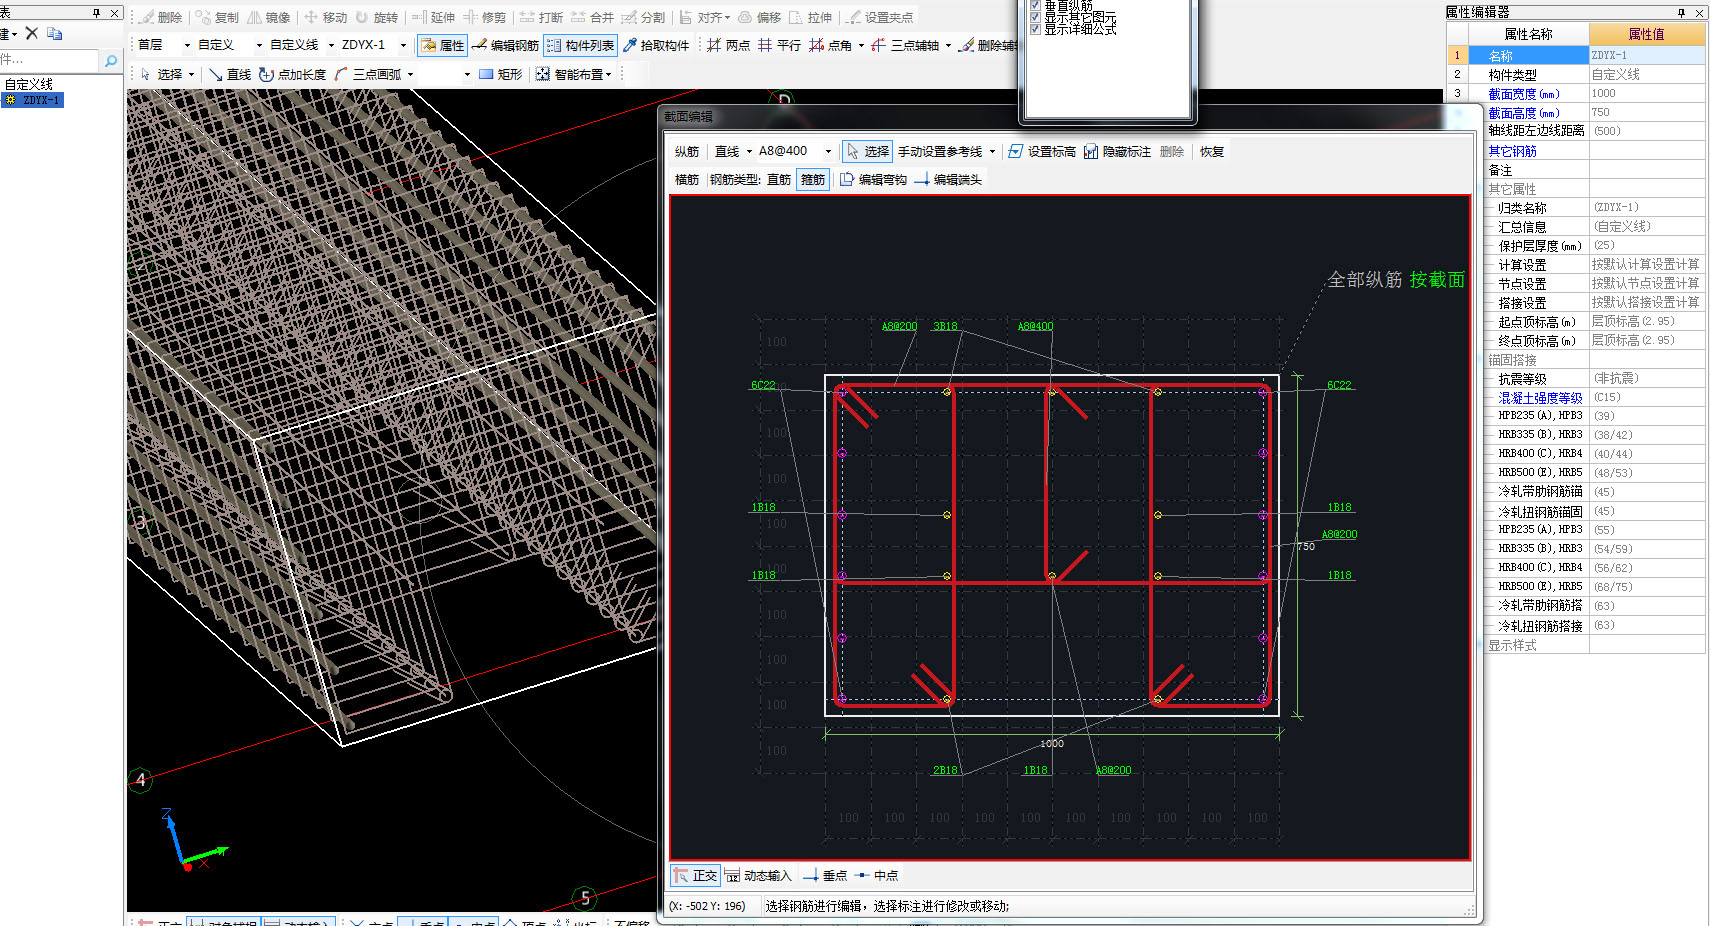This screenshot has height=926, width=1710.
Task: Click the Set Grip (设置夹点) tool
Action: point(880,17)
